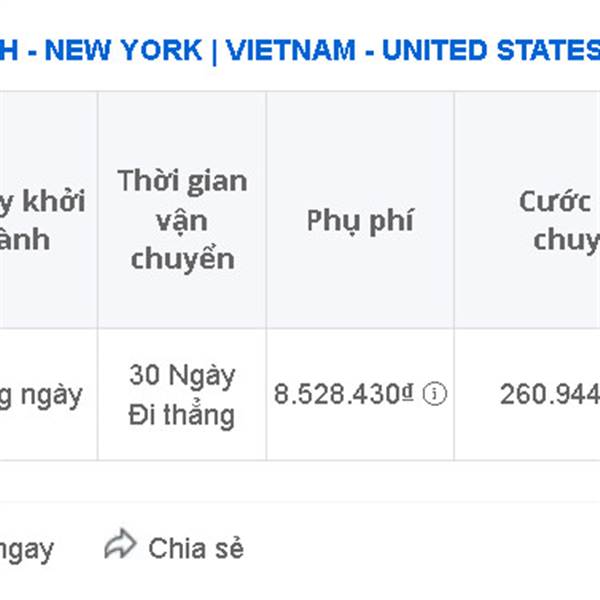This screenshot has width=600, height=600.
Task: Click the 260.944 freight cost value
Action: click(550, 394)
